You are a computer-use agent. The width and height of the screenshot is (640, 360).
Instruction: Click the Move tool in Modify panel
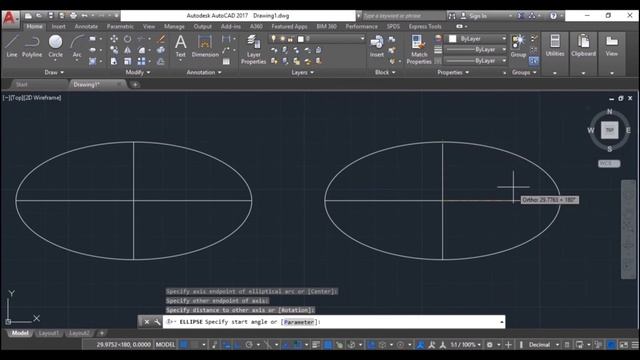114,39
